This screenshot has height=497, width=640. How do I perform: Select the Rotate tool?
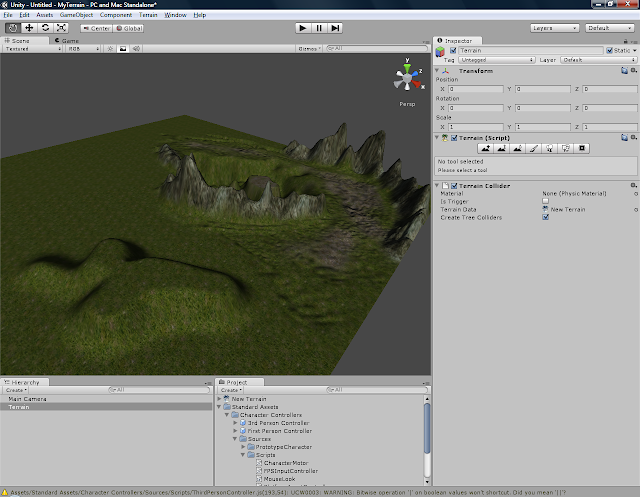45,28
